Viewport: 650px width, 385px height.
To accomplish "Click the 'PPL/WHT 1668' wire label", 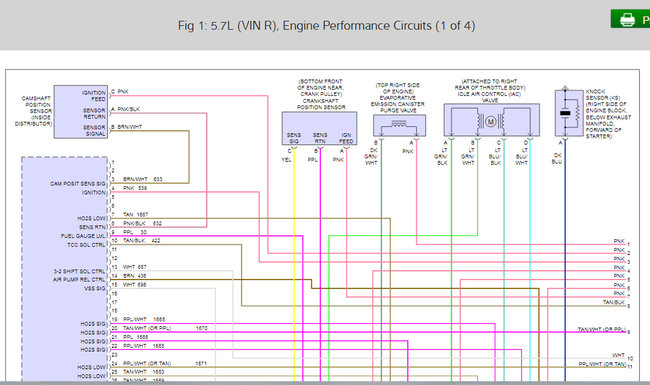I will click(143, 346).
